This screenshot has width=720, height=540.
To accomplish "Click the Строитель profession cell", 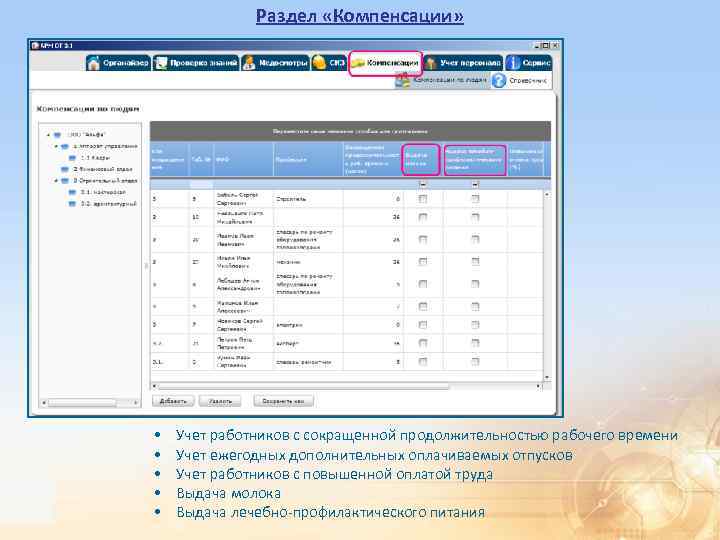I will tap(308, 199).
